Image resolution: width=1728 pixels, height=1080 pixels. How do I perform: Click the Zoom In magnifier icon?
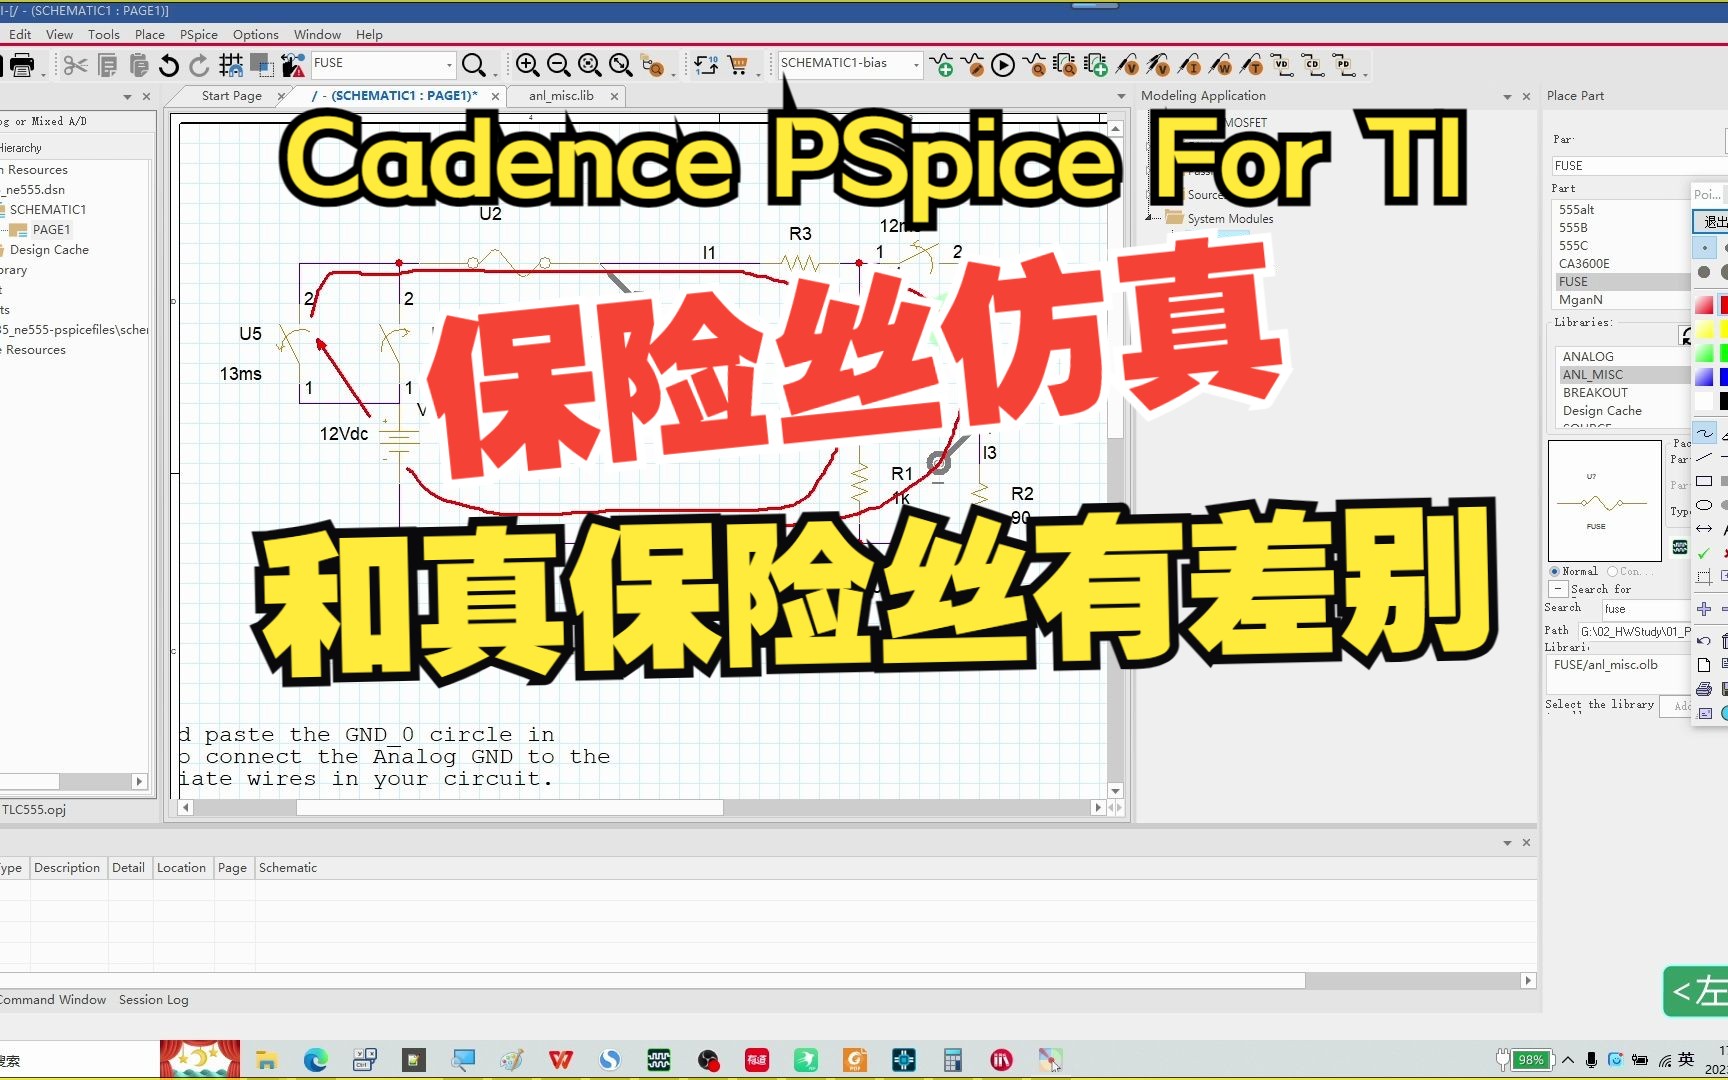(527, 66)
